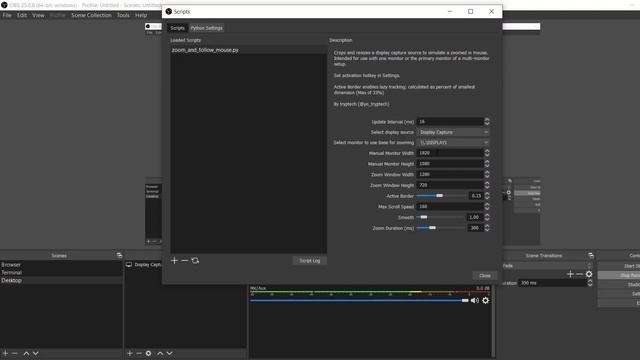Add a new source in the Sources dock

[x=130, y=353]
